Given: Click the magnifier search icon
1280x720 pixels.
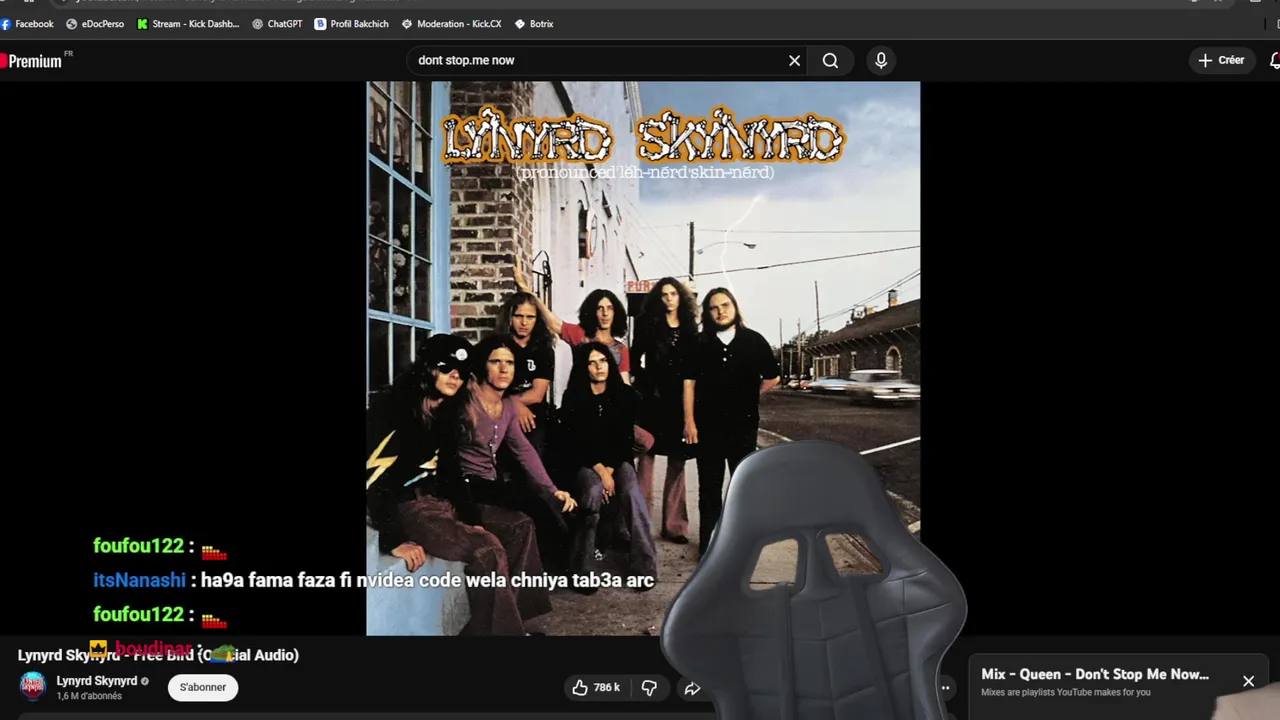Looking at the screenshot, I should [x=830, y=61].
